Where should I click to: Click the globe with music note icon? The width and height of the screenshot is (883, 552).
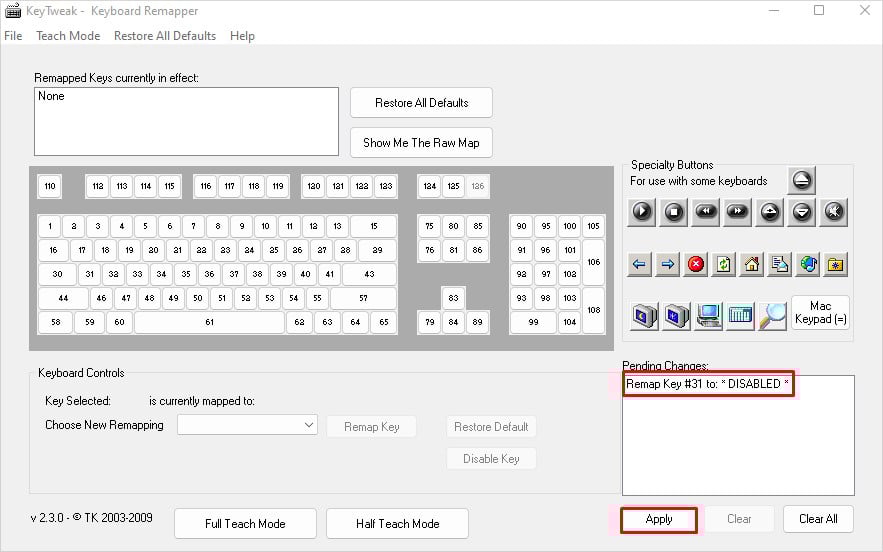(808, 264)
